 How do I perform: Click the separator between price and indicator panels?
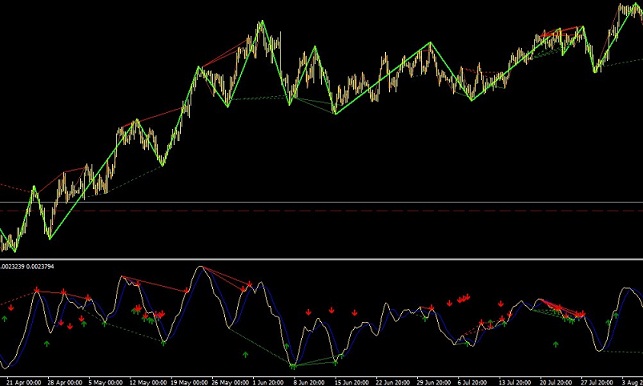(x=322, y=258)
